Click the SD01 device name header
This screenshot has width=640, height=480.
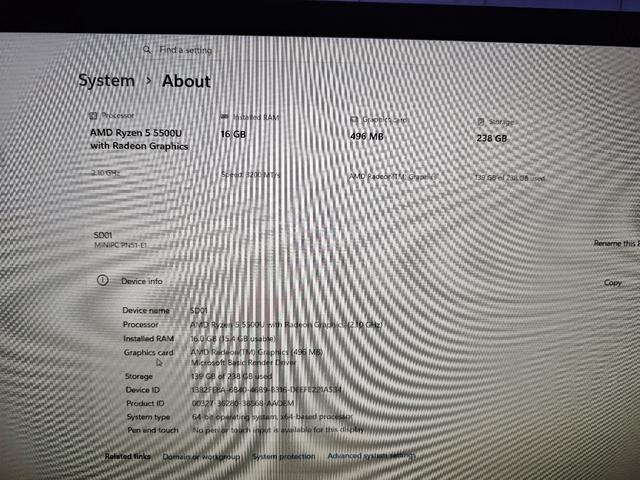103,235
